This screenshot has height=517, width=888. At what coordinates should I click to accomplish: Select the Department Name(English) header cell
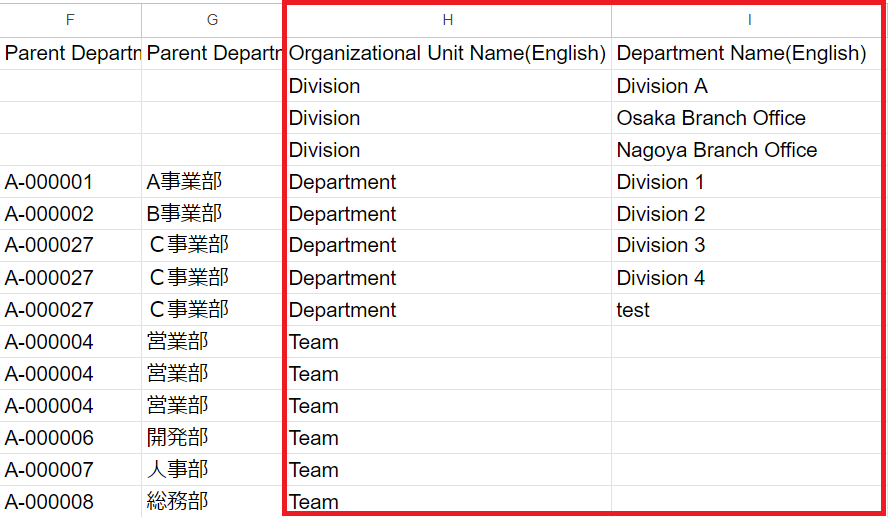741,54
